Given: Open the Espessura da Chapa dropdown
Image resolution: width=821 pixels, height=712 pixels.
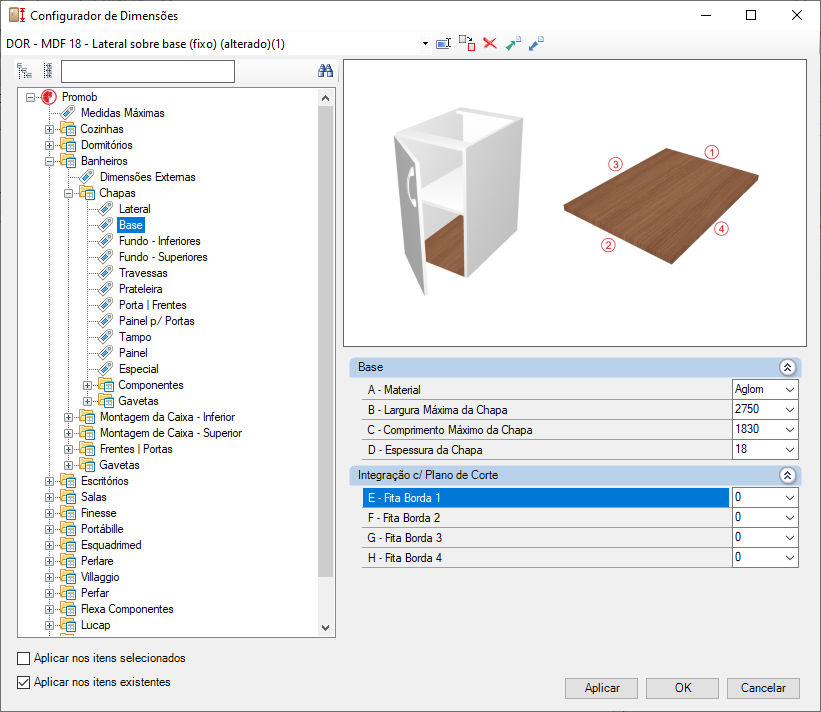Looking at the screenshot, I should [790, 449].
